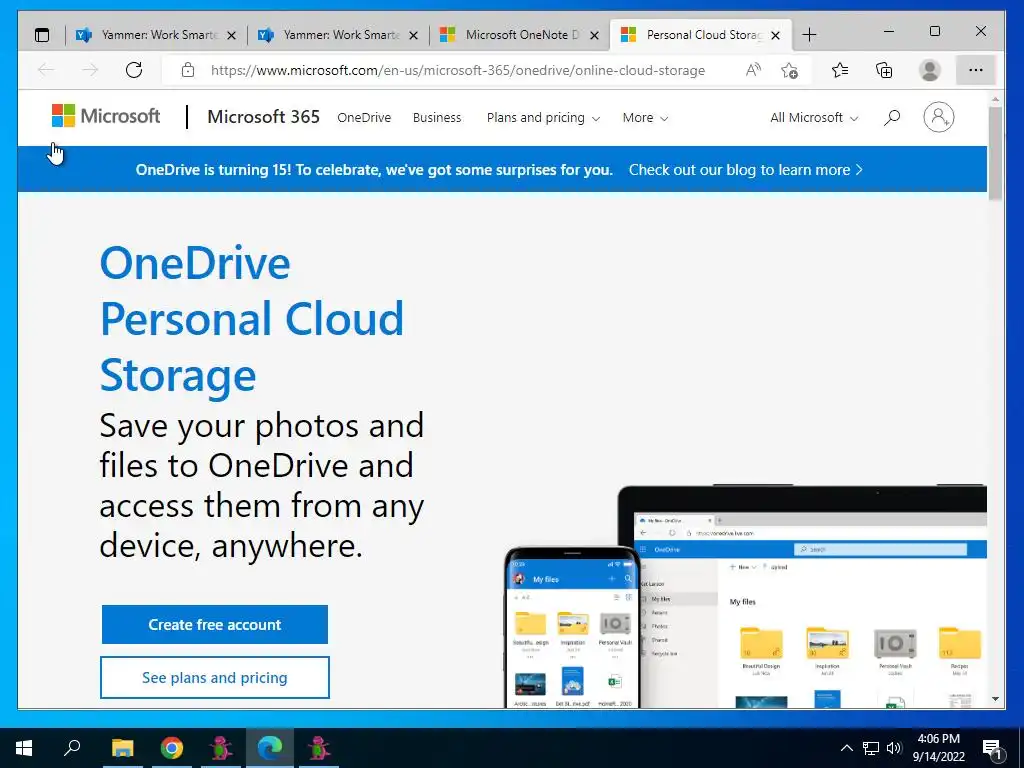Refresh the current page

point(134,70)
